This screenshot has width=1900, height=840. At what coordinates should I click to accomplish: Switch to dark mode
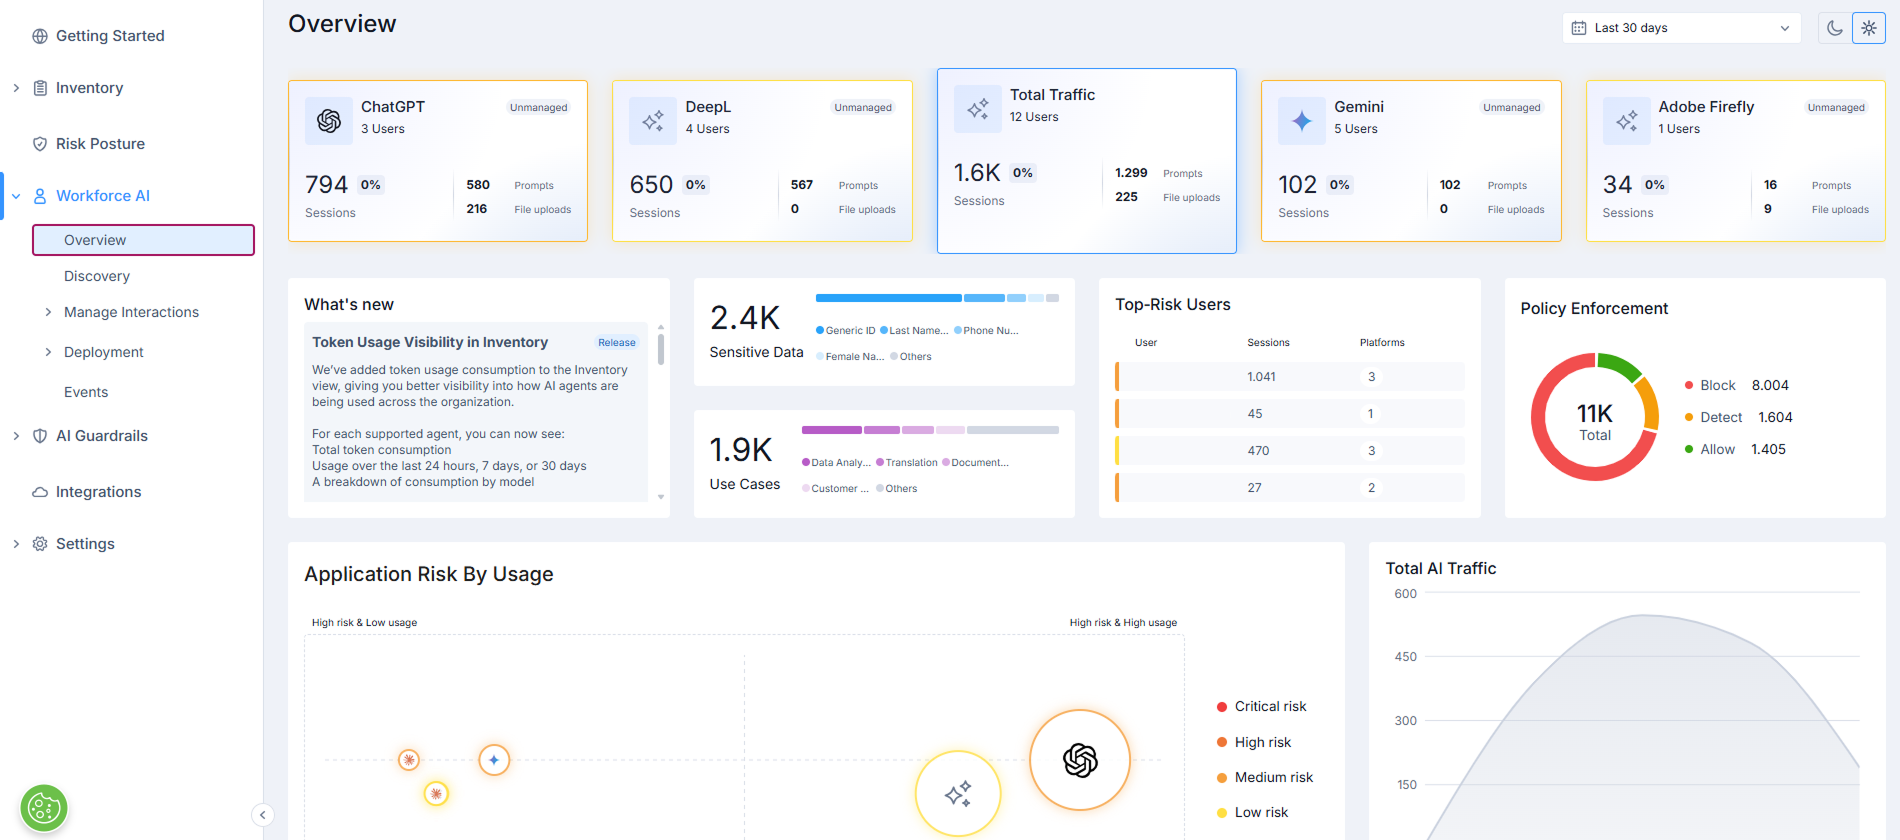1835,28
